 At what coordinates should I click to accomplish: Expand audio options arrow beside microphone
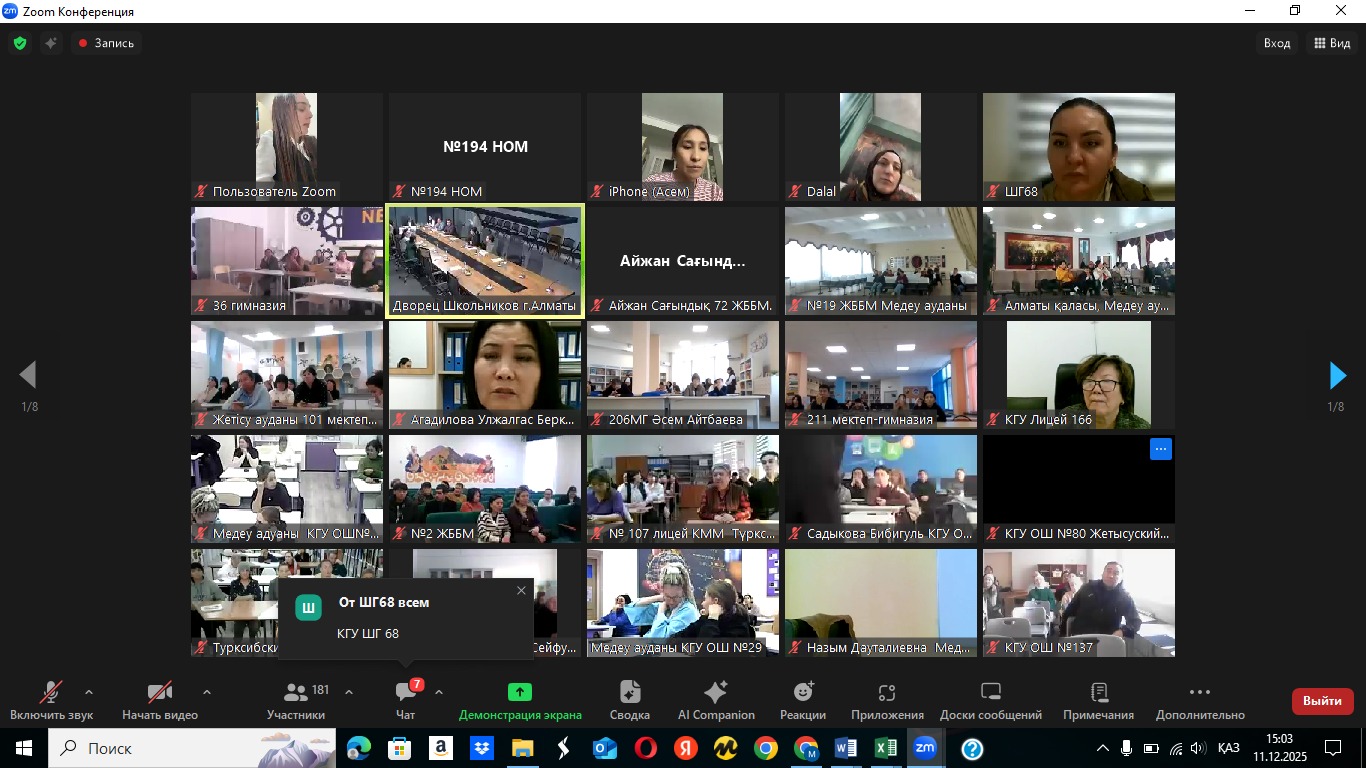[89, 692]
